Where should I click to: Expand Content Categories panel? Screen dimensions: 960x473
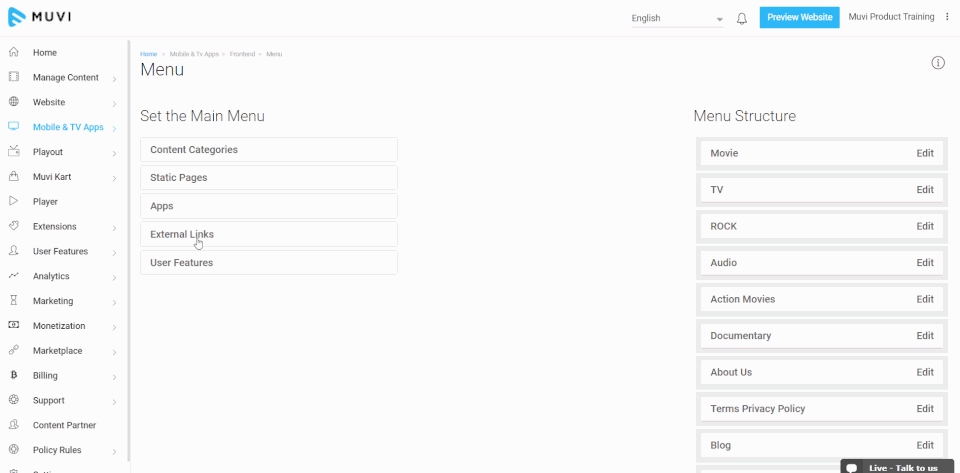pyautogui.click(x=269, y=149)
